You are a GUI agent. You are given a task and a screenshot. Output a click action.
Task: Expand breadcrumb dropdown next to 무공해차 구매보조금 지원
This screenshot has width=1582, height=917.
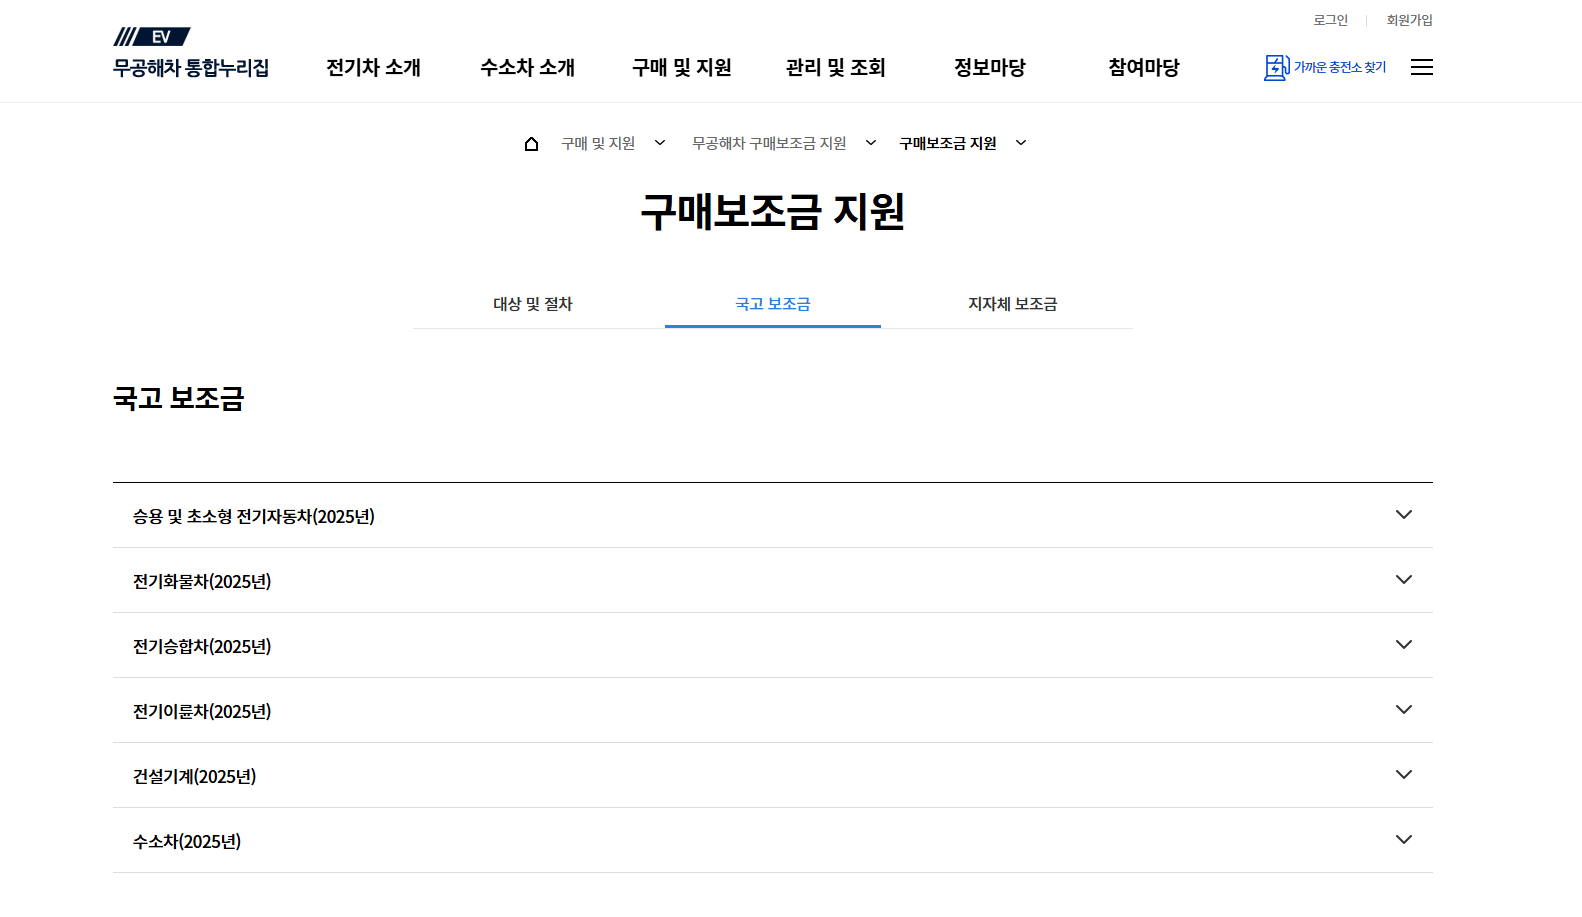tap(871, 143)
